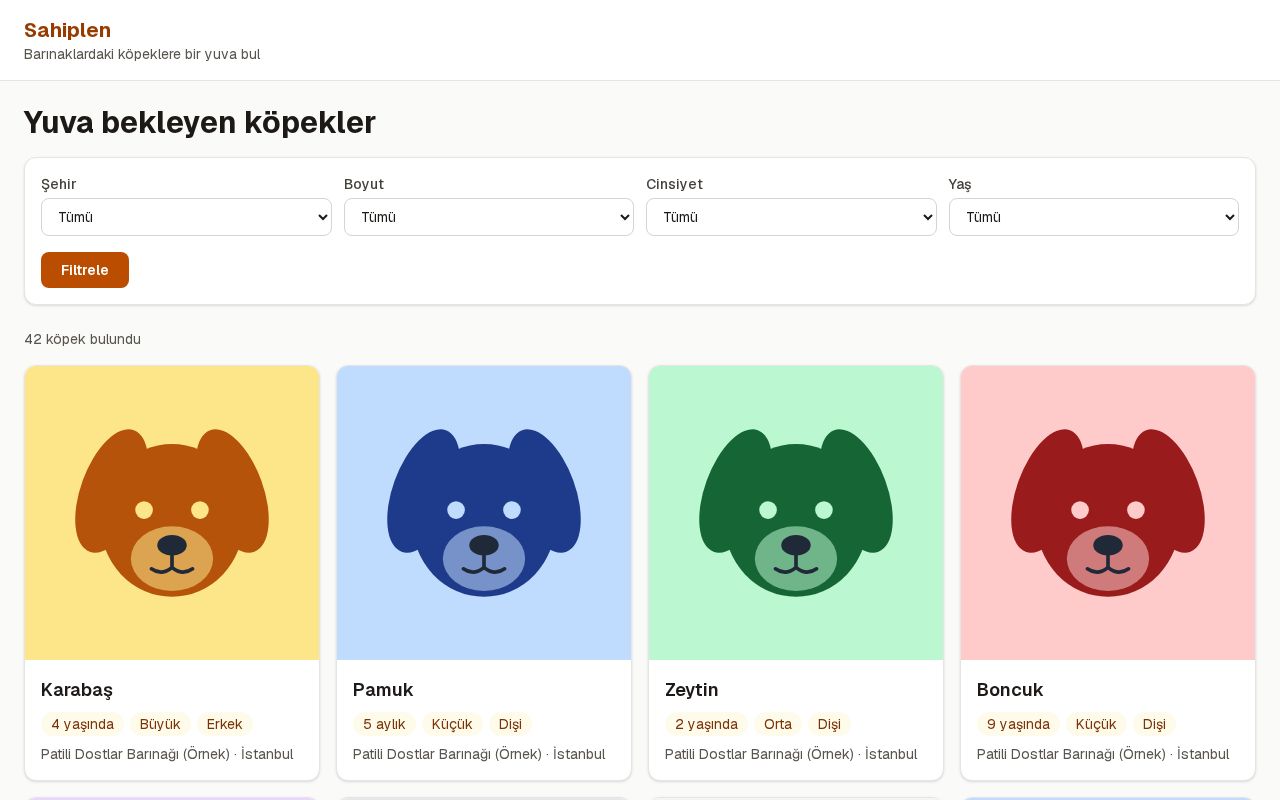Click the 'Küçük' tag on Boncuk's card
This screenshot has height=800, width=1280.
click(x=1096, y=724)
